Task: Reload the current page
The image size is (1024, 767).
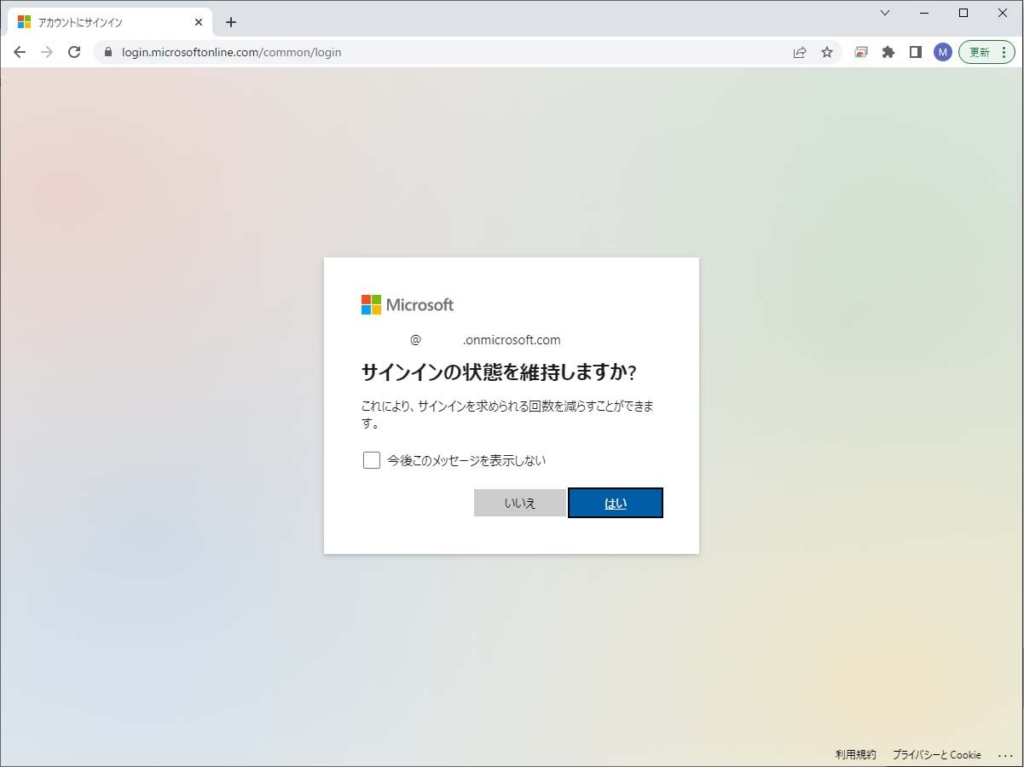Action: tap(74, 52)
